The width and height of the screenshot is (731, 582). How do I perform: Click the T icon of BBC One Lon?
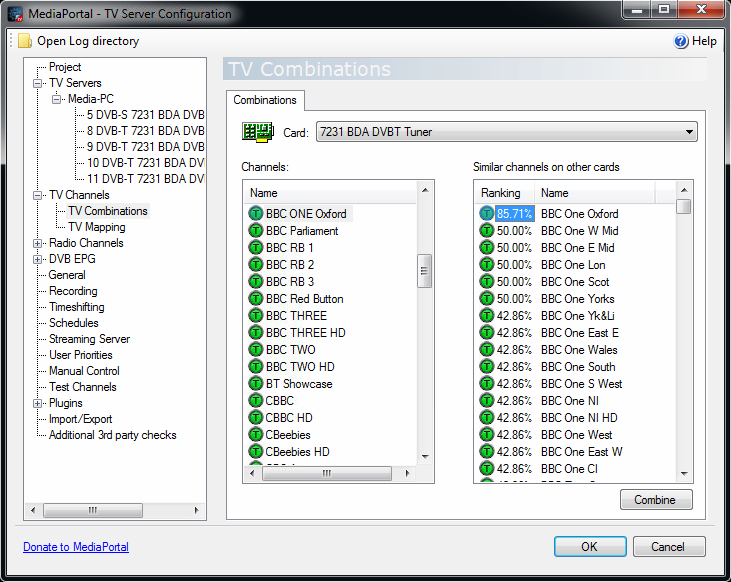click(x=486, y=265)
